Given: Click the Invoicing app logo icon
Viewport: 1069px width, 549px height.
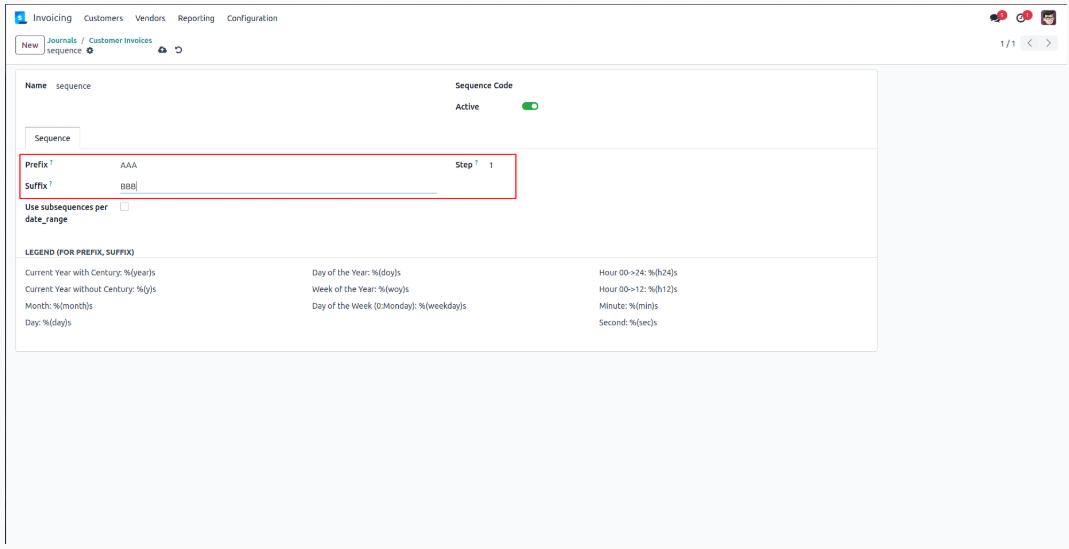Looking at the screenshot, I should point(20,18).
